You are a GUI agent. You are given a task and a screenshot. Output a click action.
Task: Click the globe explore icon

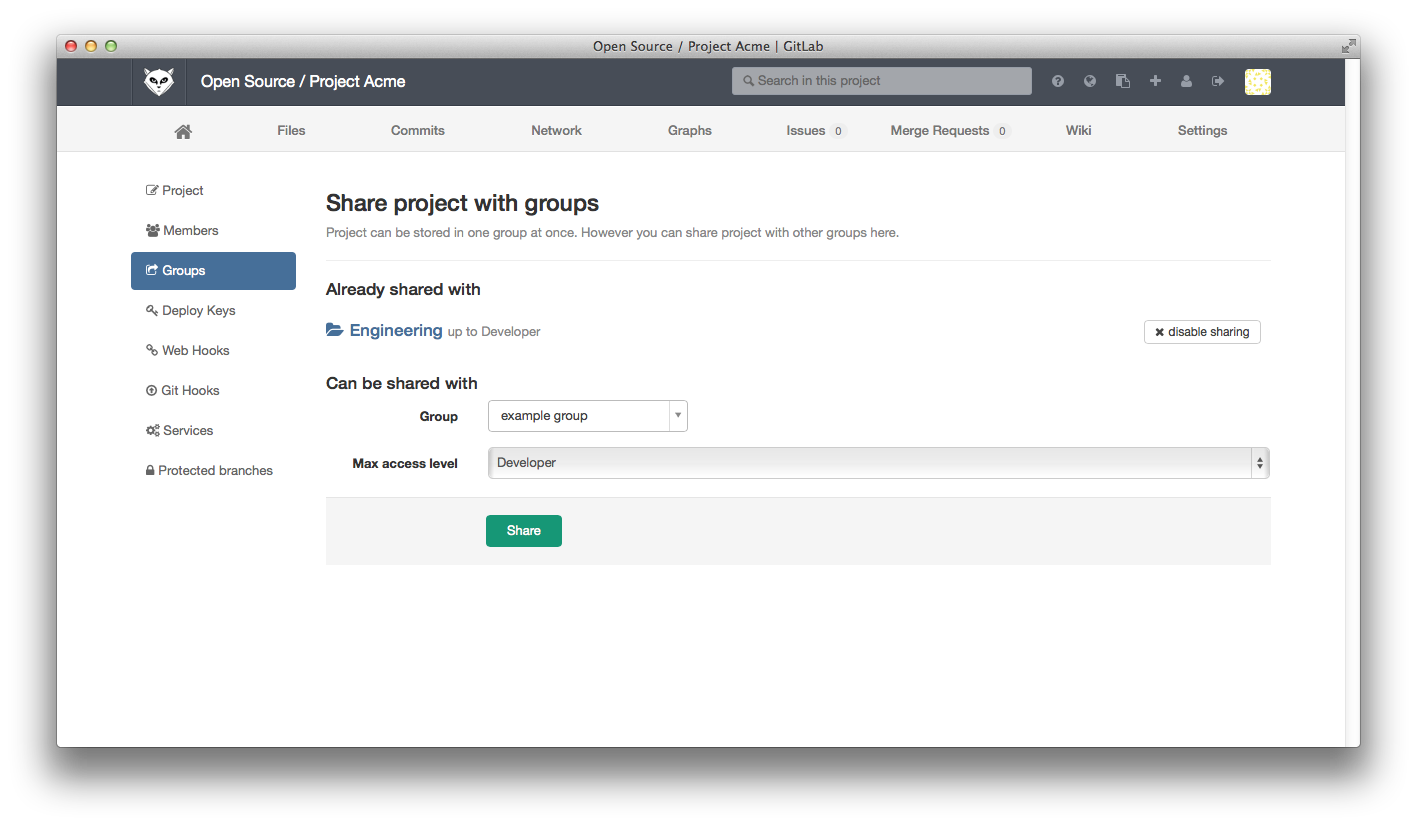pyautogui.click(x=1089, y=81)
